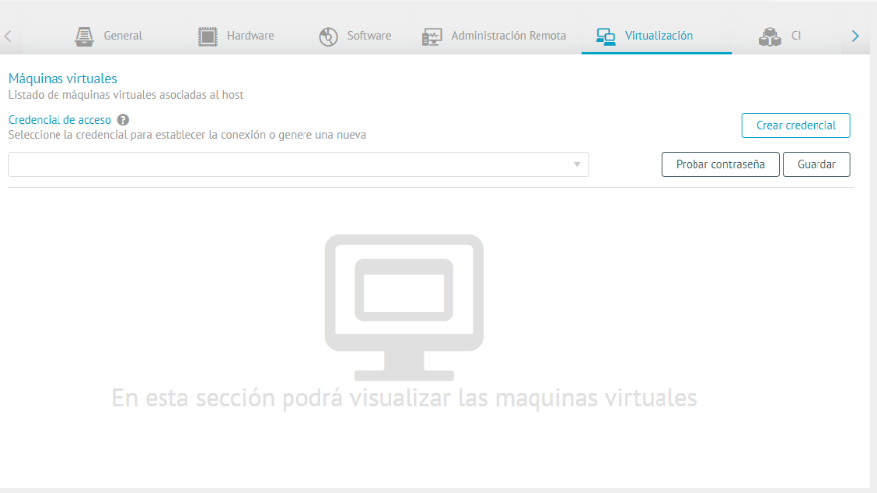
Task: Click the remote administration monitor icon
Action: pyautogui.click(x=432, y=37)
